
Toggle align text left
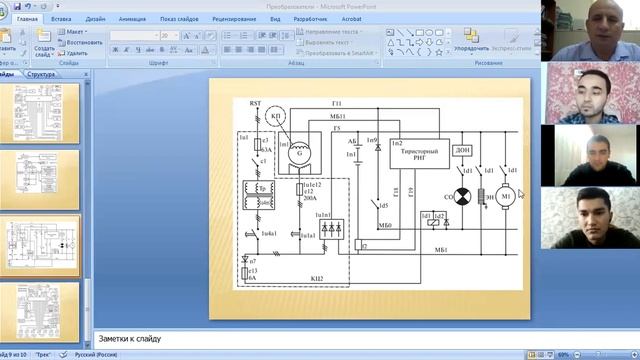[x=227, y=49]
